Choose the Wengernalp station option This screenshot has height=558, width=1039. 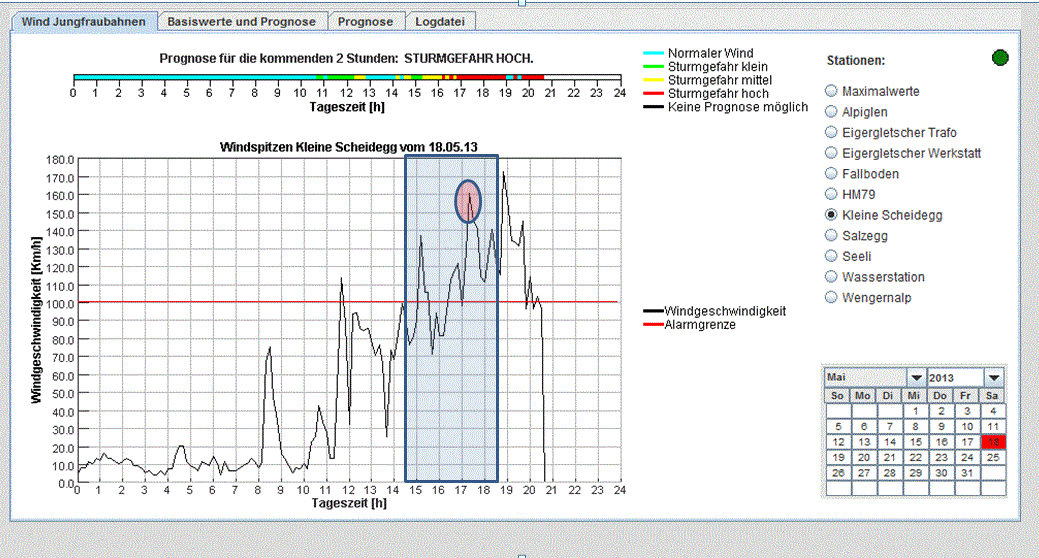point(831,298)
